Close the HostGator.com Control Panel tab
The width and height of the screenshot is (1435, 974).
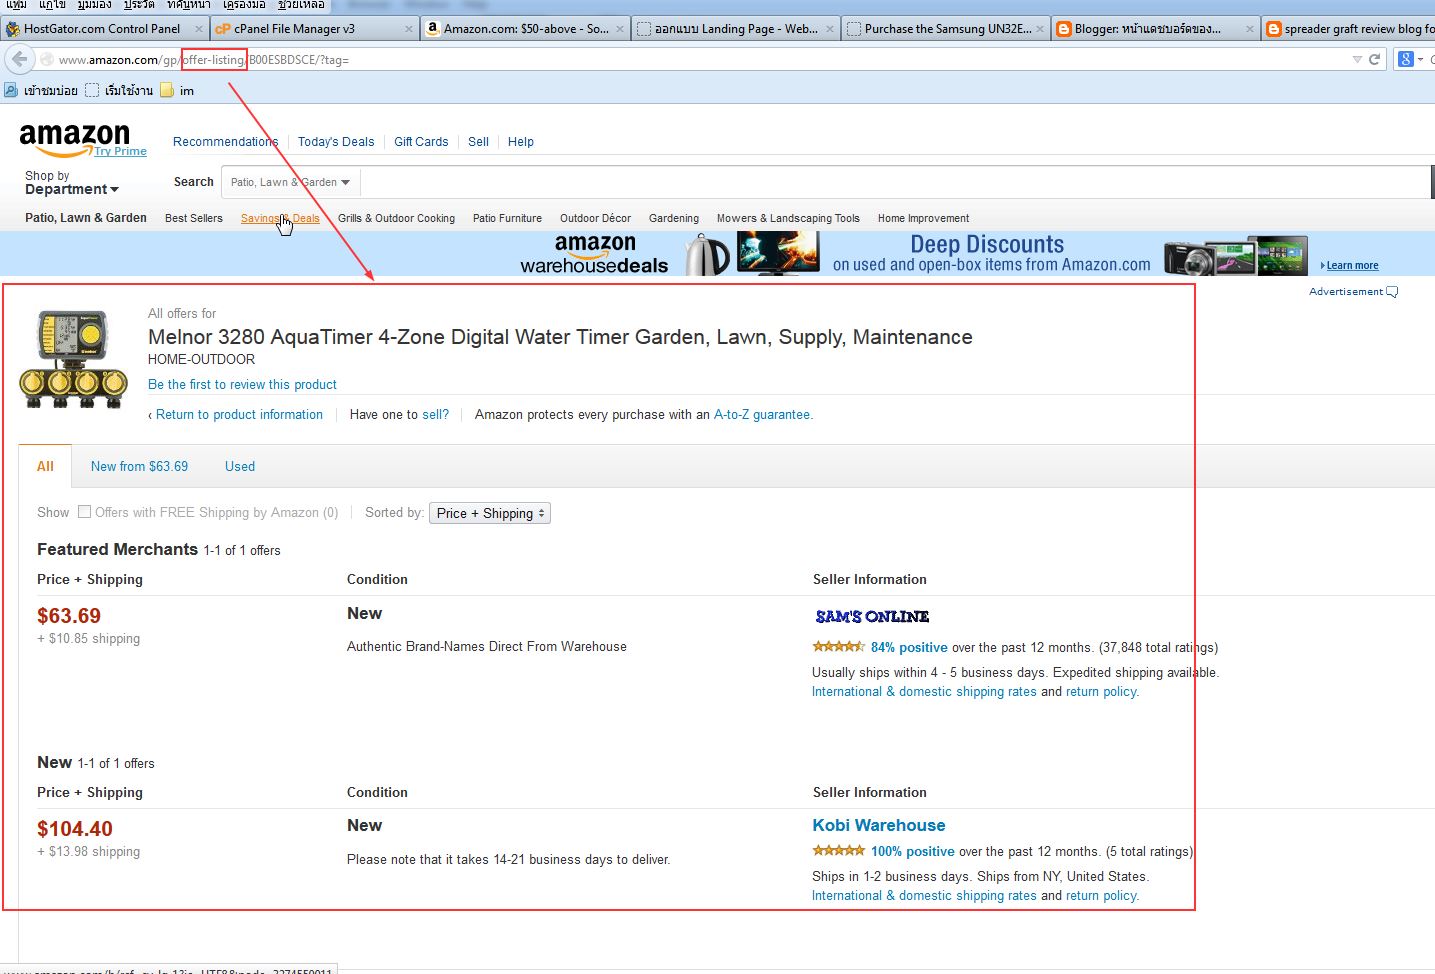click(199, 29)
